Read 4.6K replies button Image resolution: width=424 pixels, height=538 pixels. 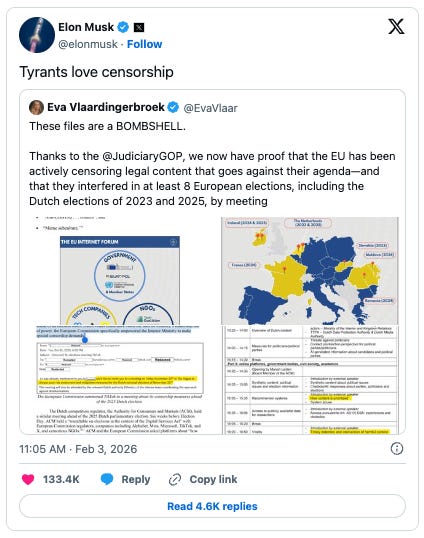(x=212, y=506)
